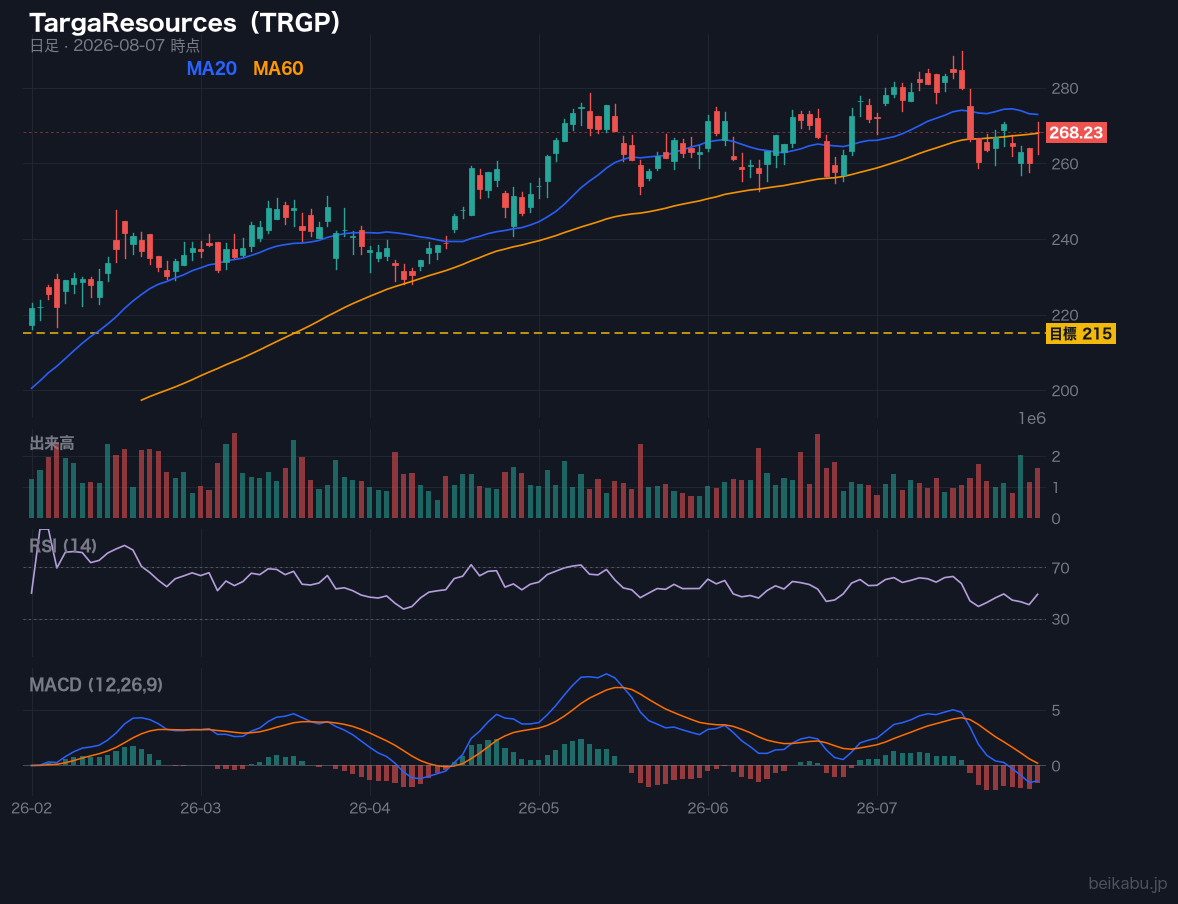Click the 240 price axis label

coord(1065,240)
